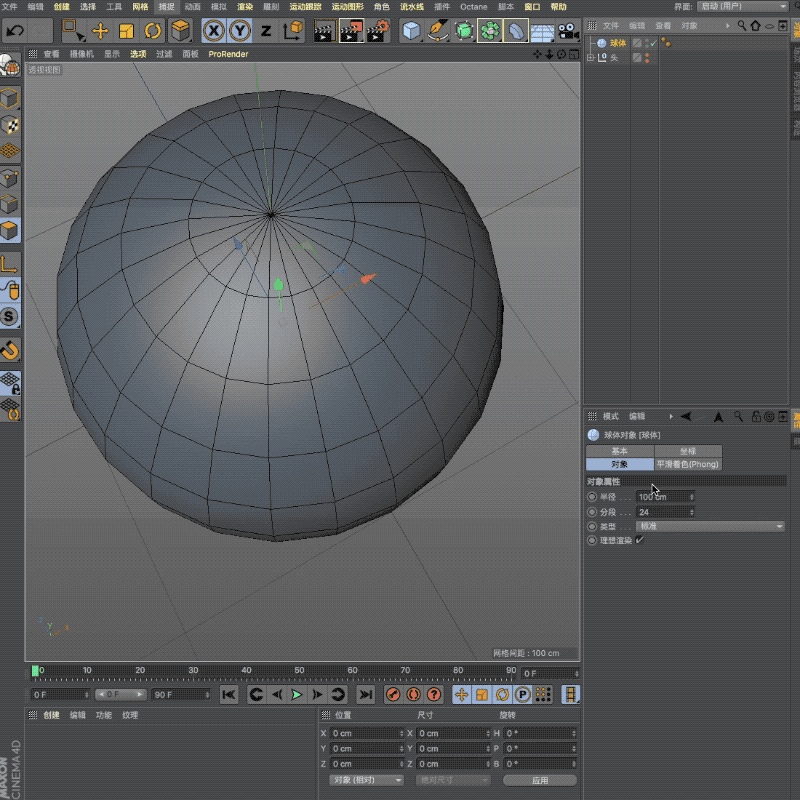Click the Record Active Objects button
Image resolution: width=800 pixels, height=800 pixels.
click(393, 694)
